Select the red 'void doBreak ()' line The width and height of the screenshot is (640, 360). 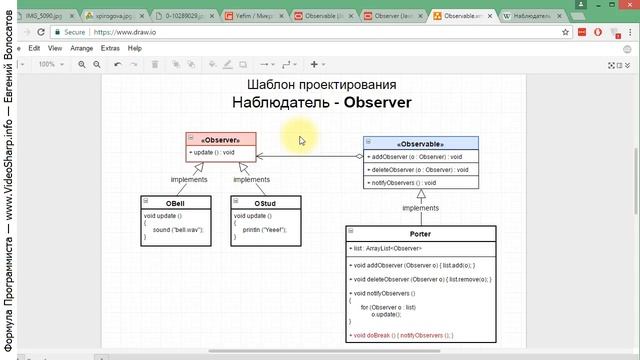coord(401,336)
